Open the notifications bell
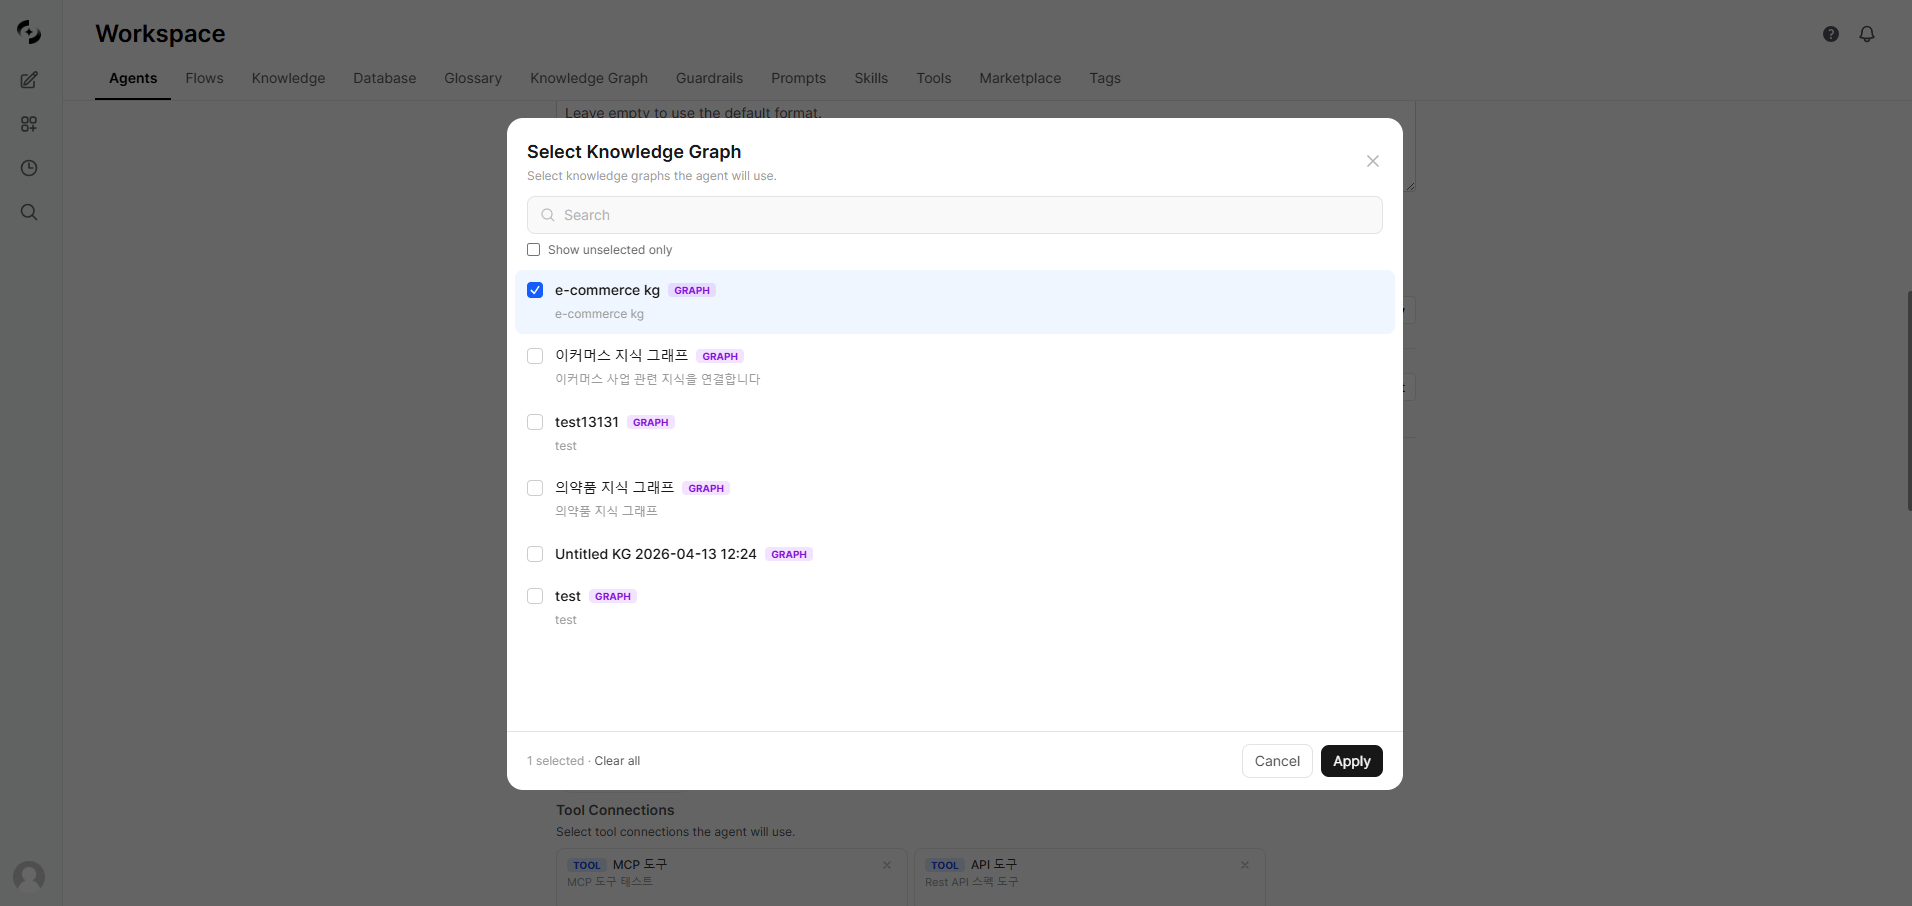The image size is (1912, 906). (x=1867, y=34)
